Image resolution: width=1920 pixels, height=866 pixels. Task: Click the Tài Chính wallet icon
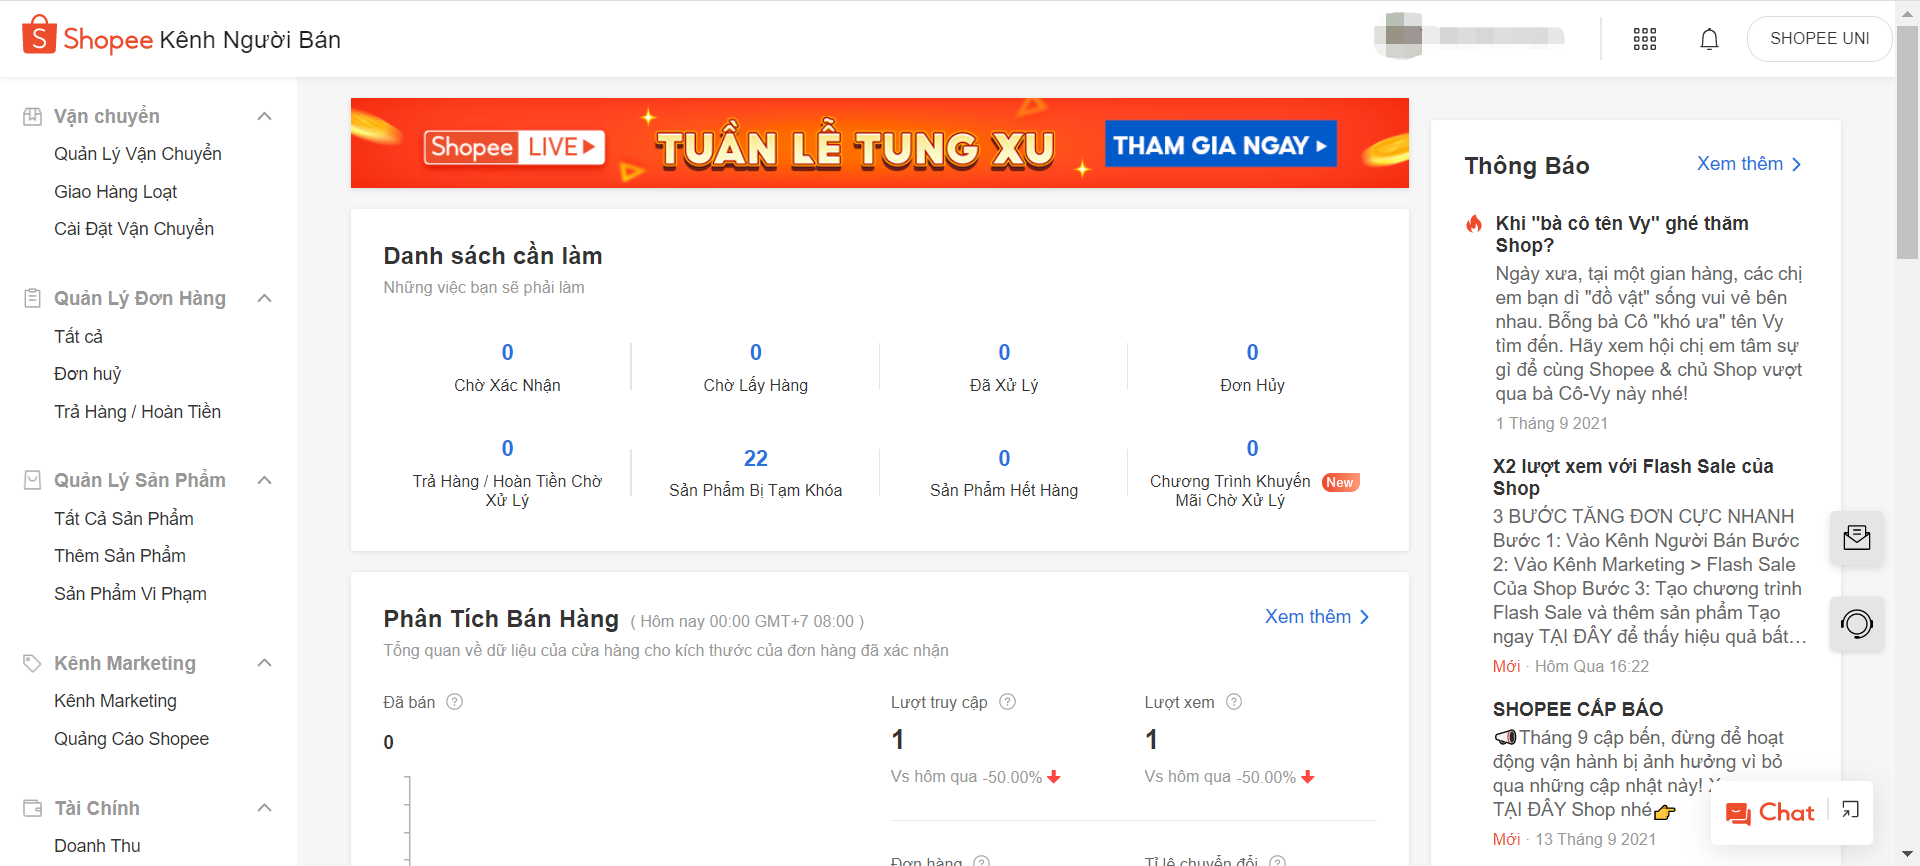pos(33,808)
